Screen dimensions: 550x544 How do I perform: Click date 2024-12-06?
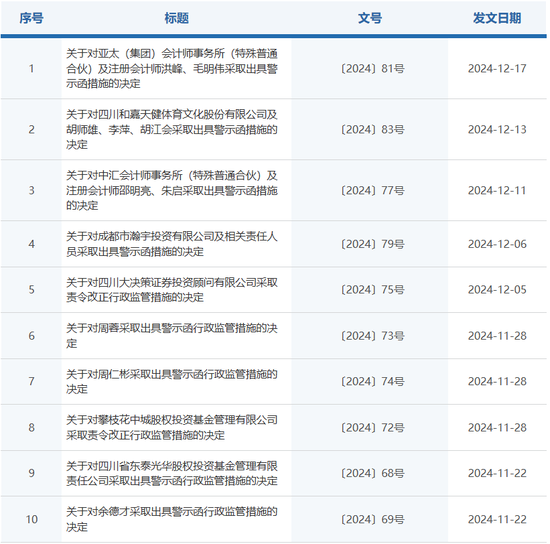[x=497, y=244]
